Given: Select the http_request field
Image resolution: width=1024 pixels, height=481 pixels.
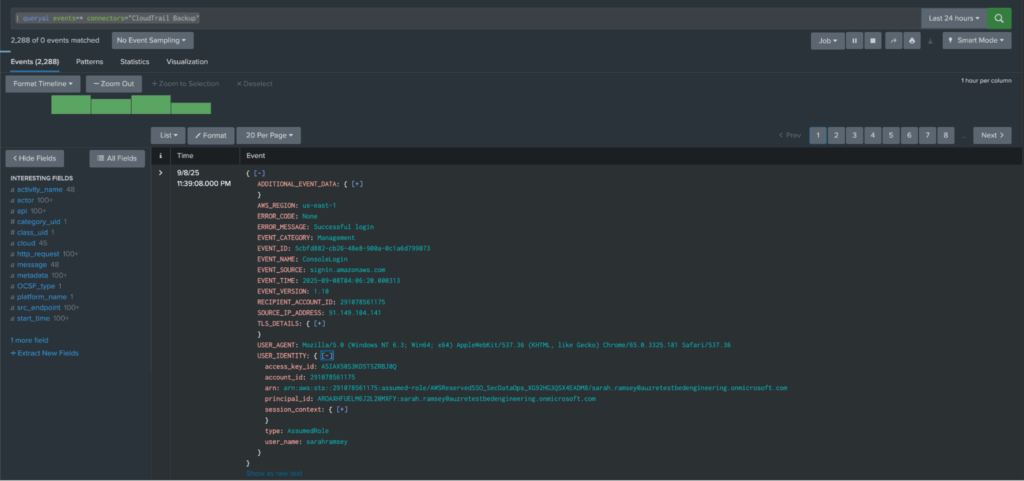Looking at the screenshot, I should coord(39,253).
